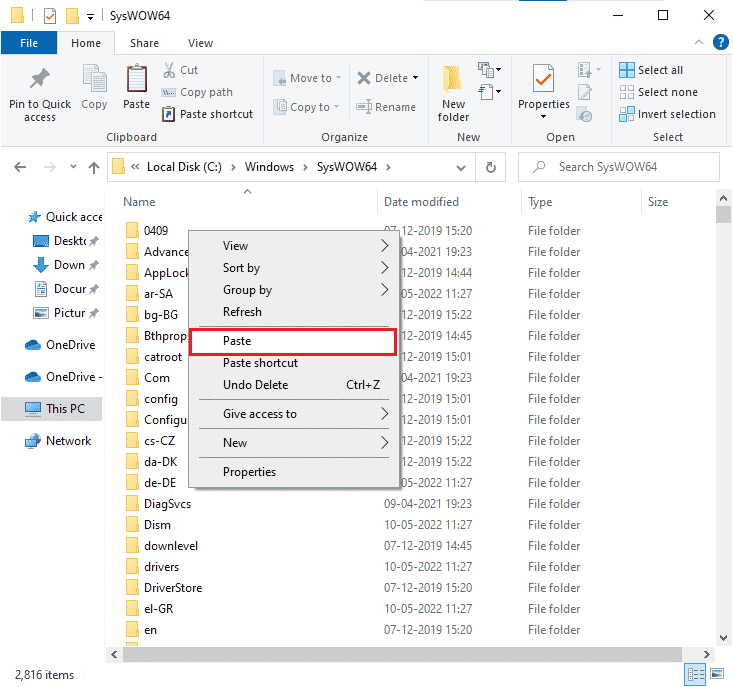Click Pin to Quick access icon
733x687 pixels.
point(40,79)
